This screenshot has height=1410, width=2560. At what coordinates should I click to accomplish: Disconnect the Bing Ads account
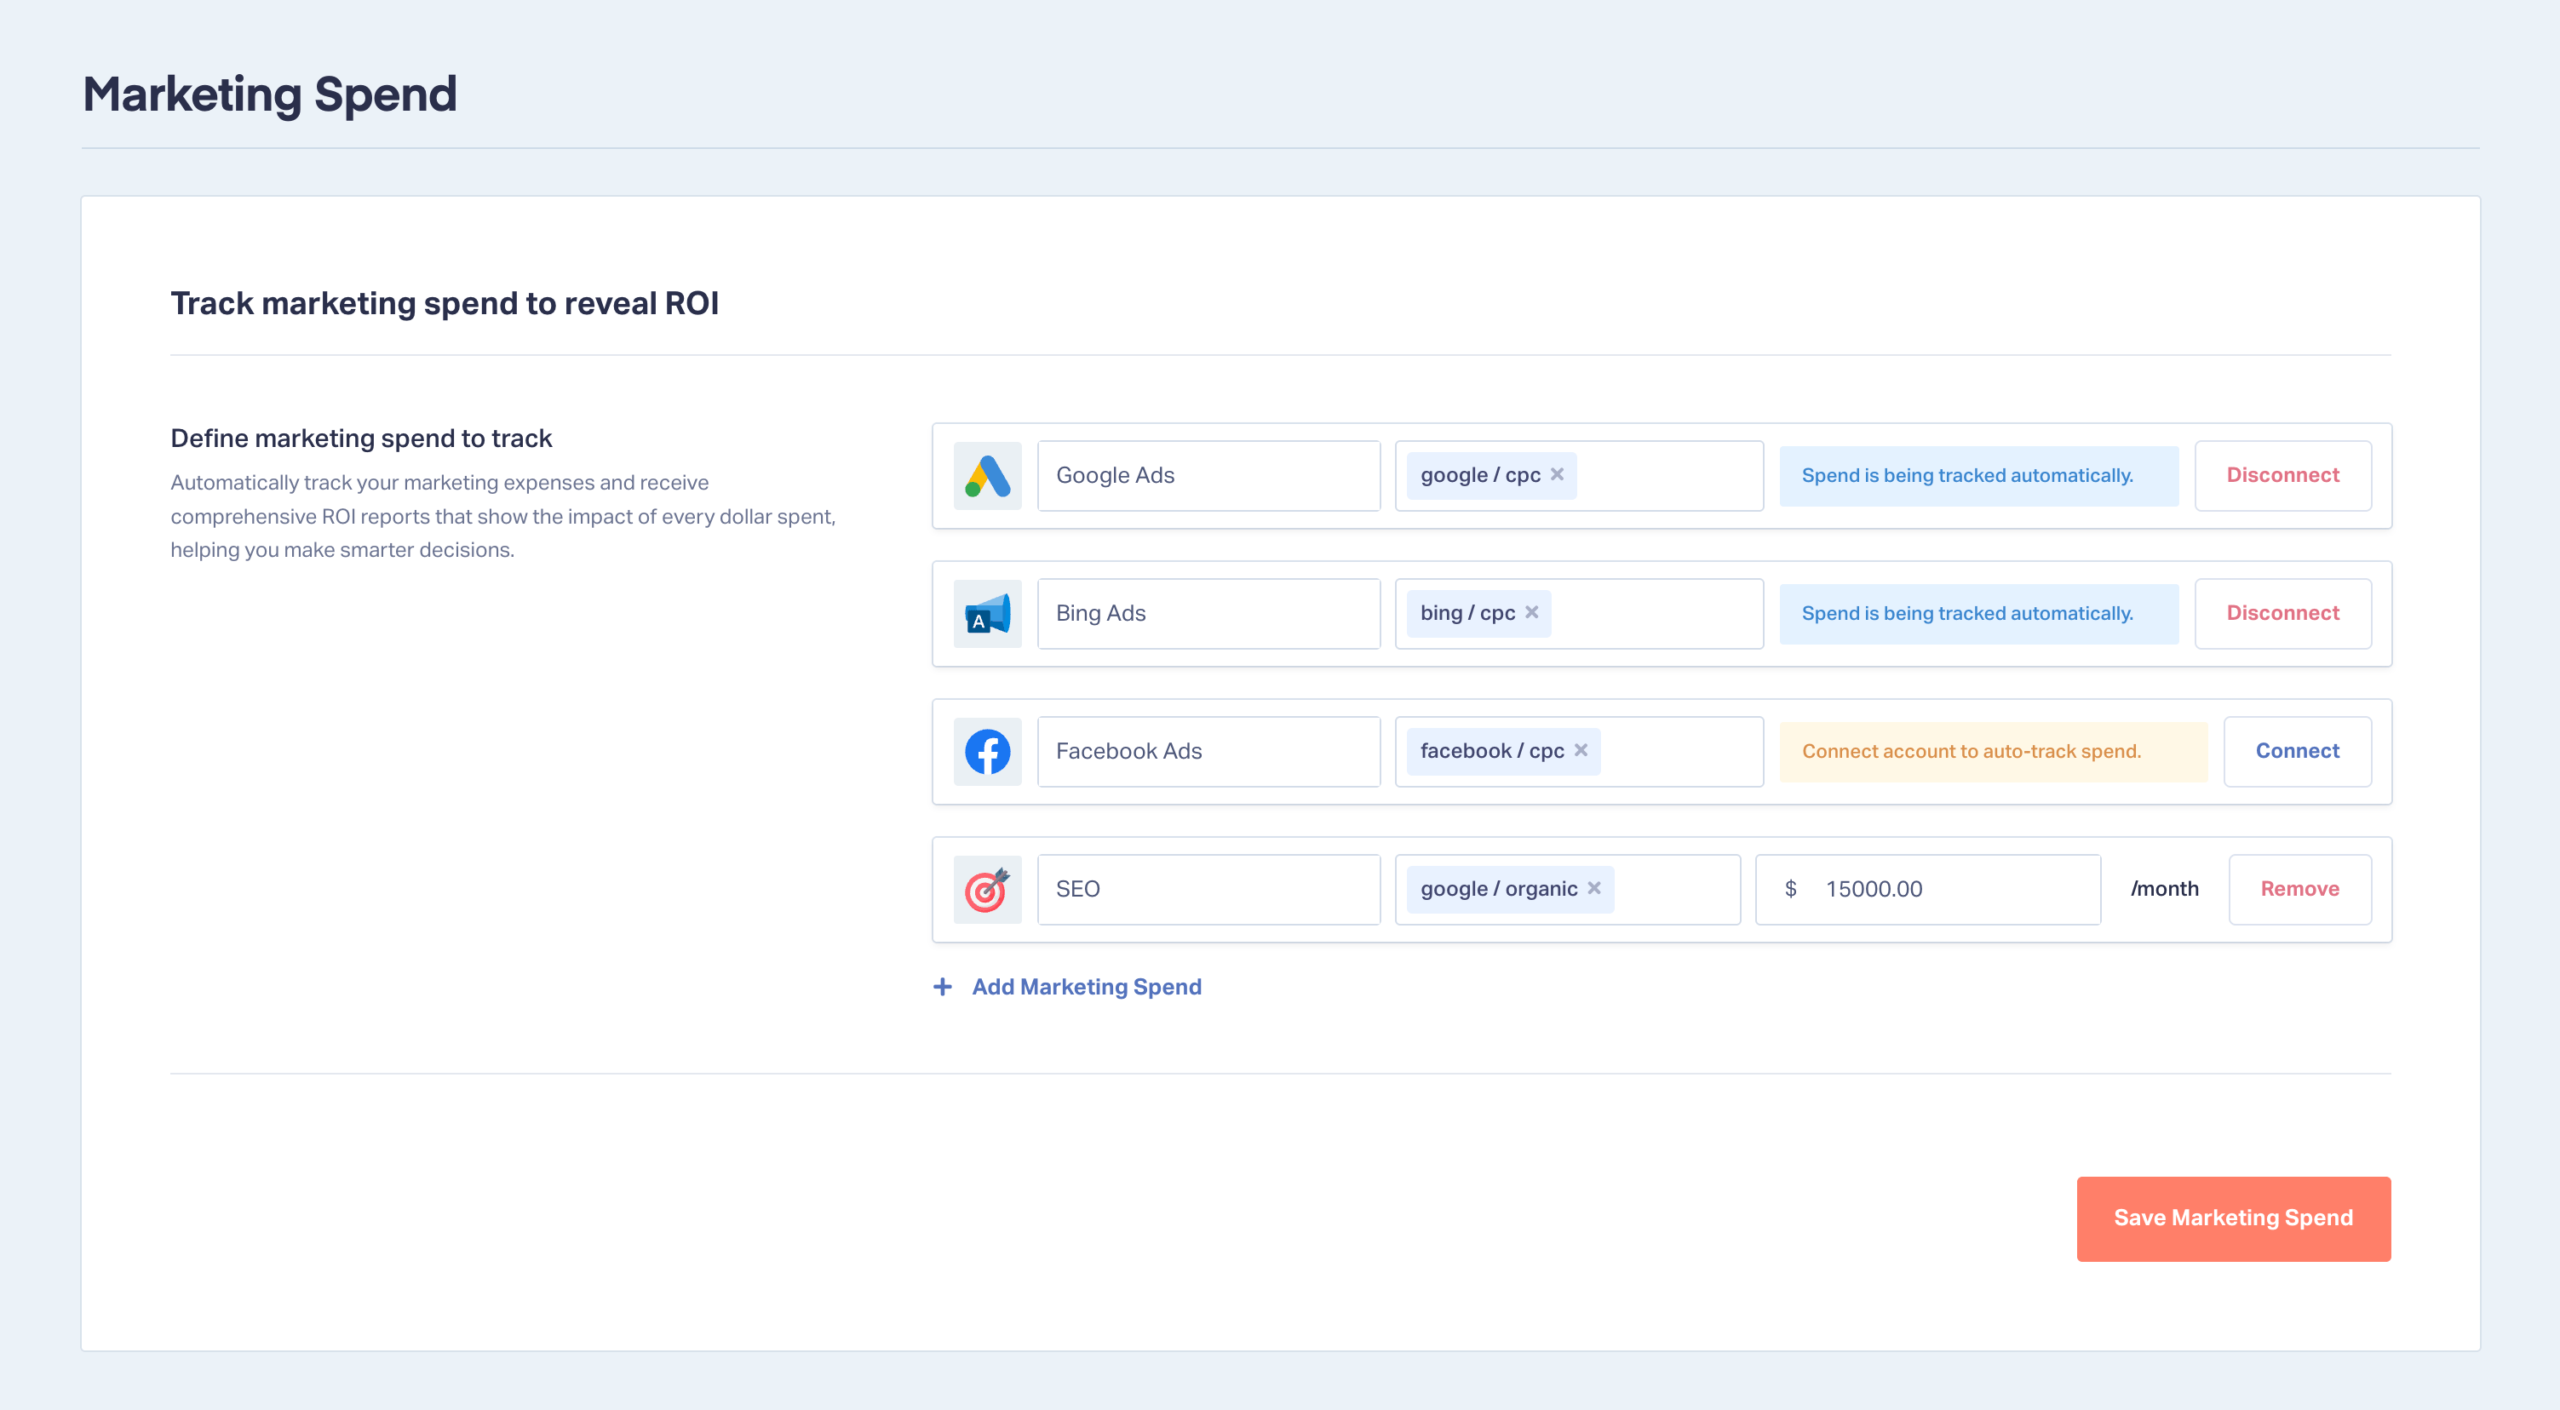(x=2283, y=614)
